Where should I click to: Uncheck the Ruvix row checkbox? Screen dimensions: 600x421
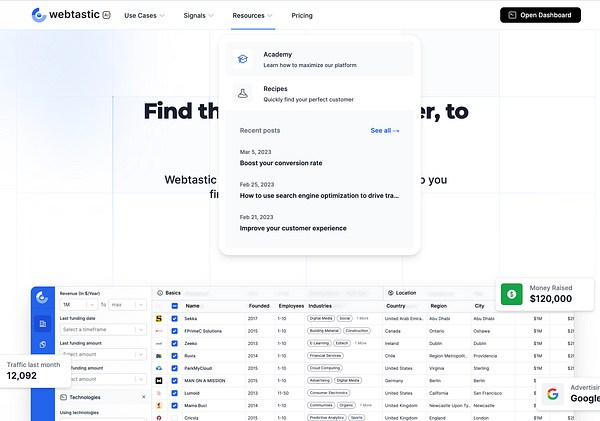[x=174, y=356]
